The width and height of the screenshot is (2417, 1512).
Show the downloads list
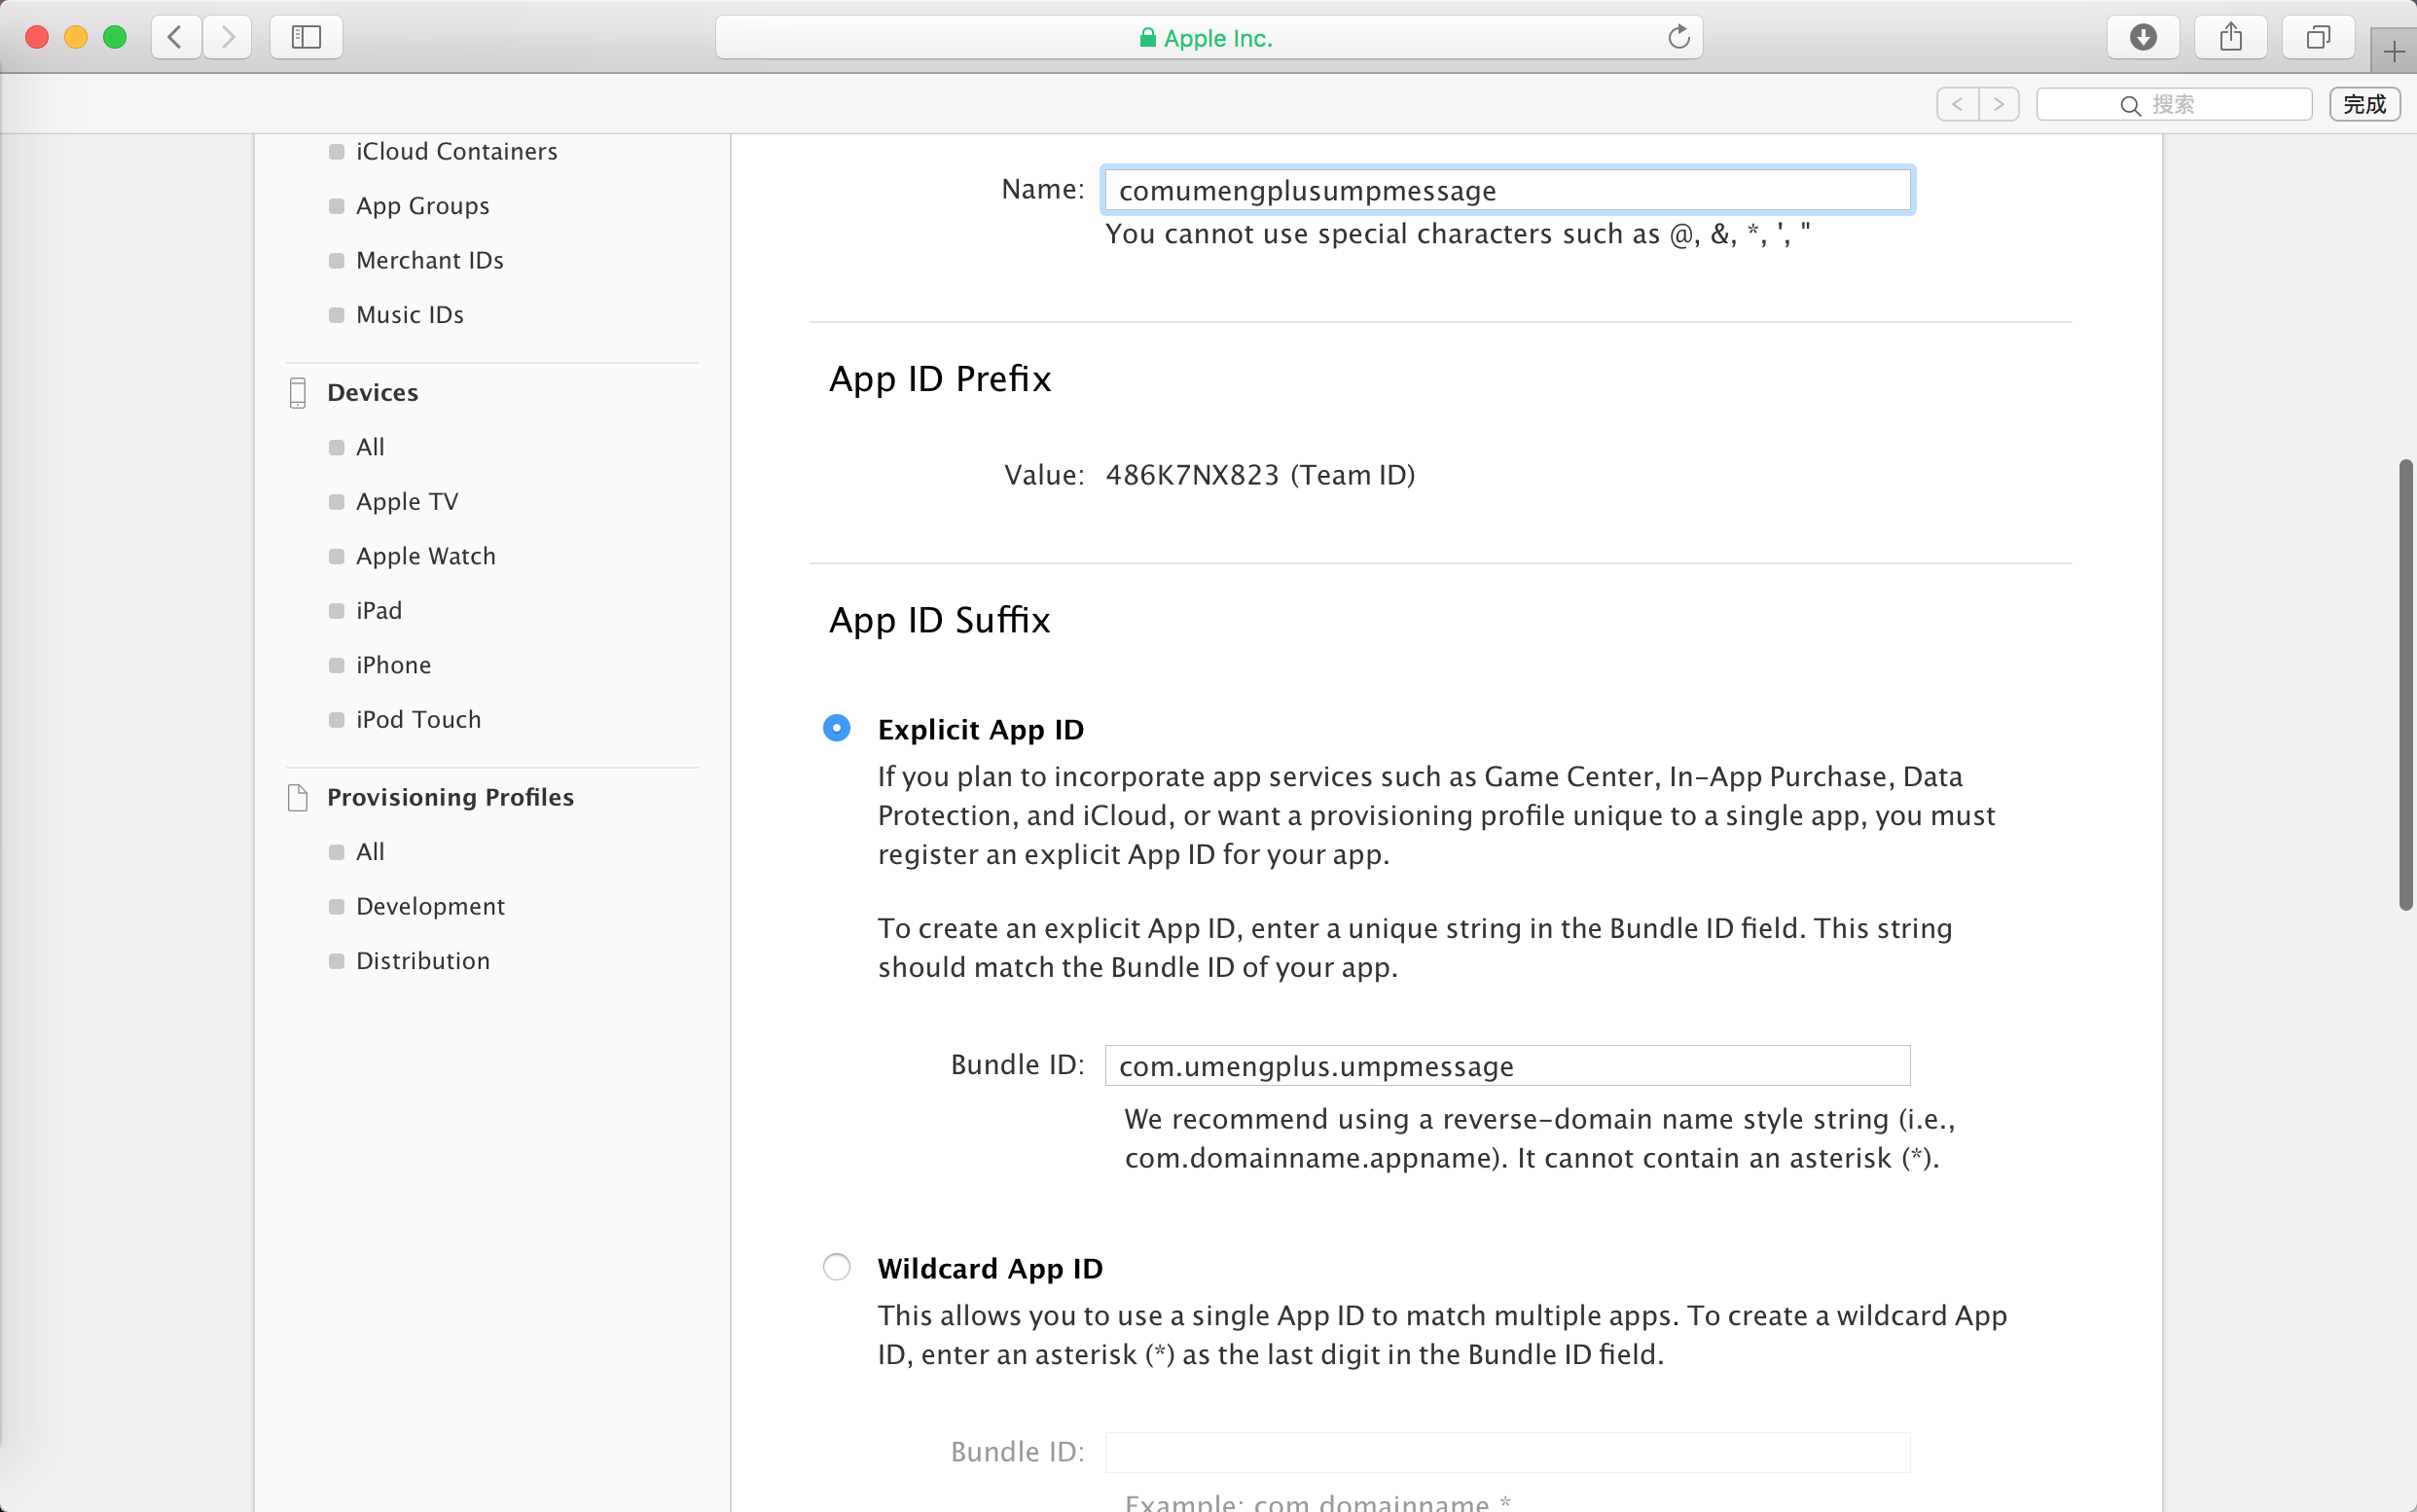[2143, 38]
